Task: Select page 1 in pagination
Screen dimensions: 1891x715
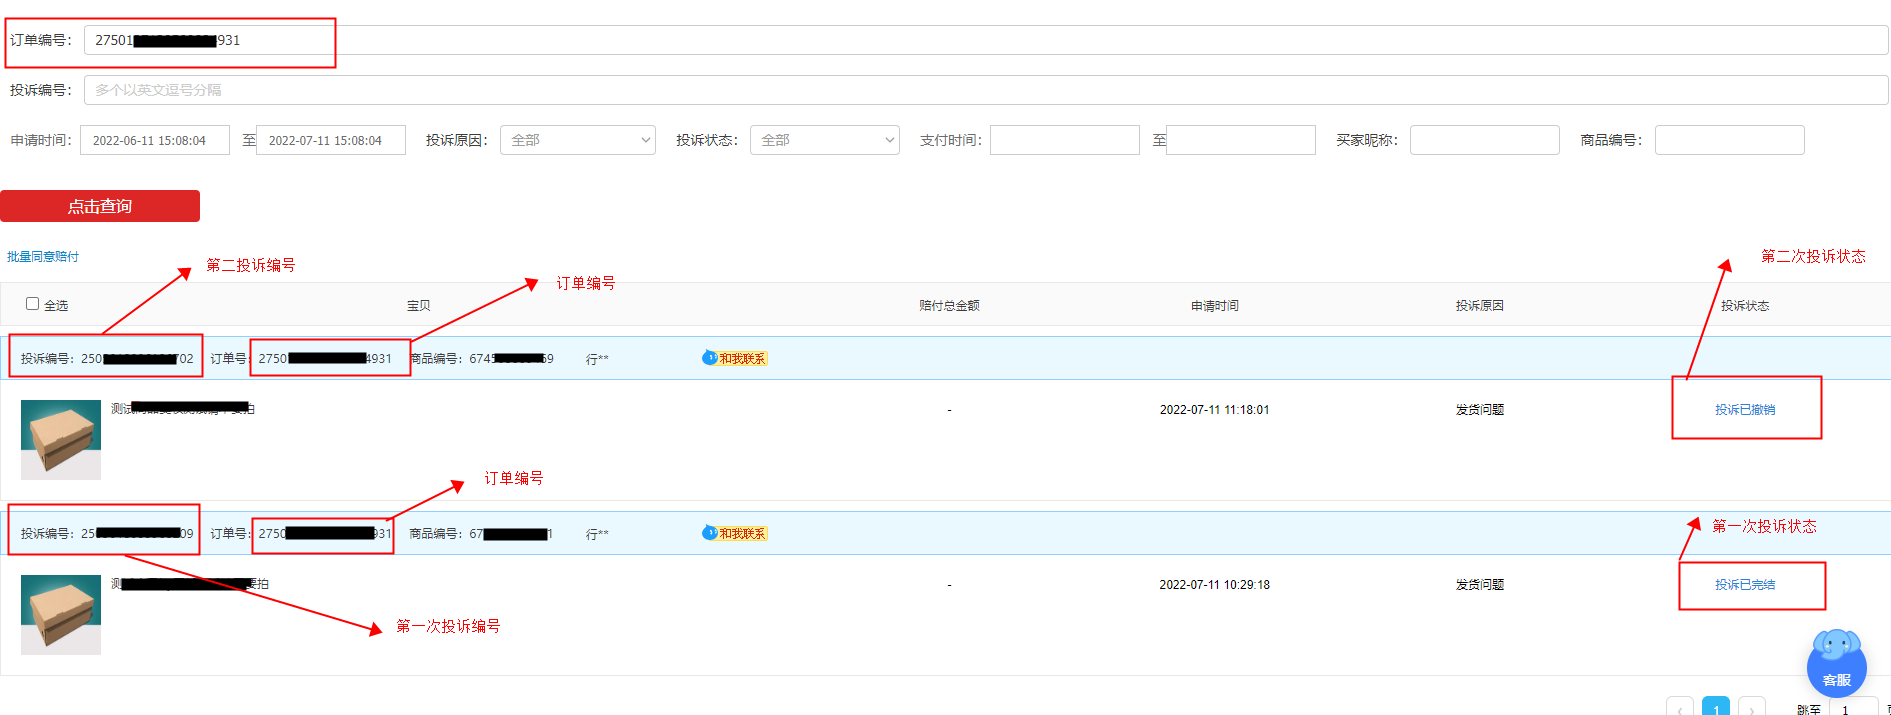Action: [x=1716, y=708]
